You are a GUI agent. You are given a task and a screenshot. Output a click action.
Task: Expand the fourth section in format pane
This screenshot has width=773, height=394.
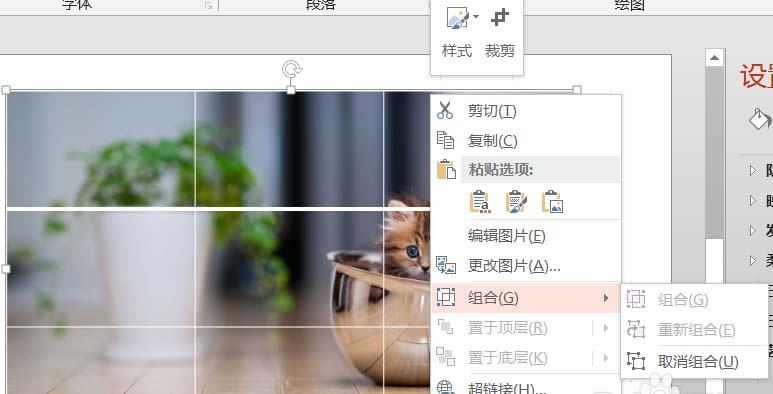tap(753, 260)
